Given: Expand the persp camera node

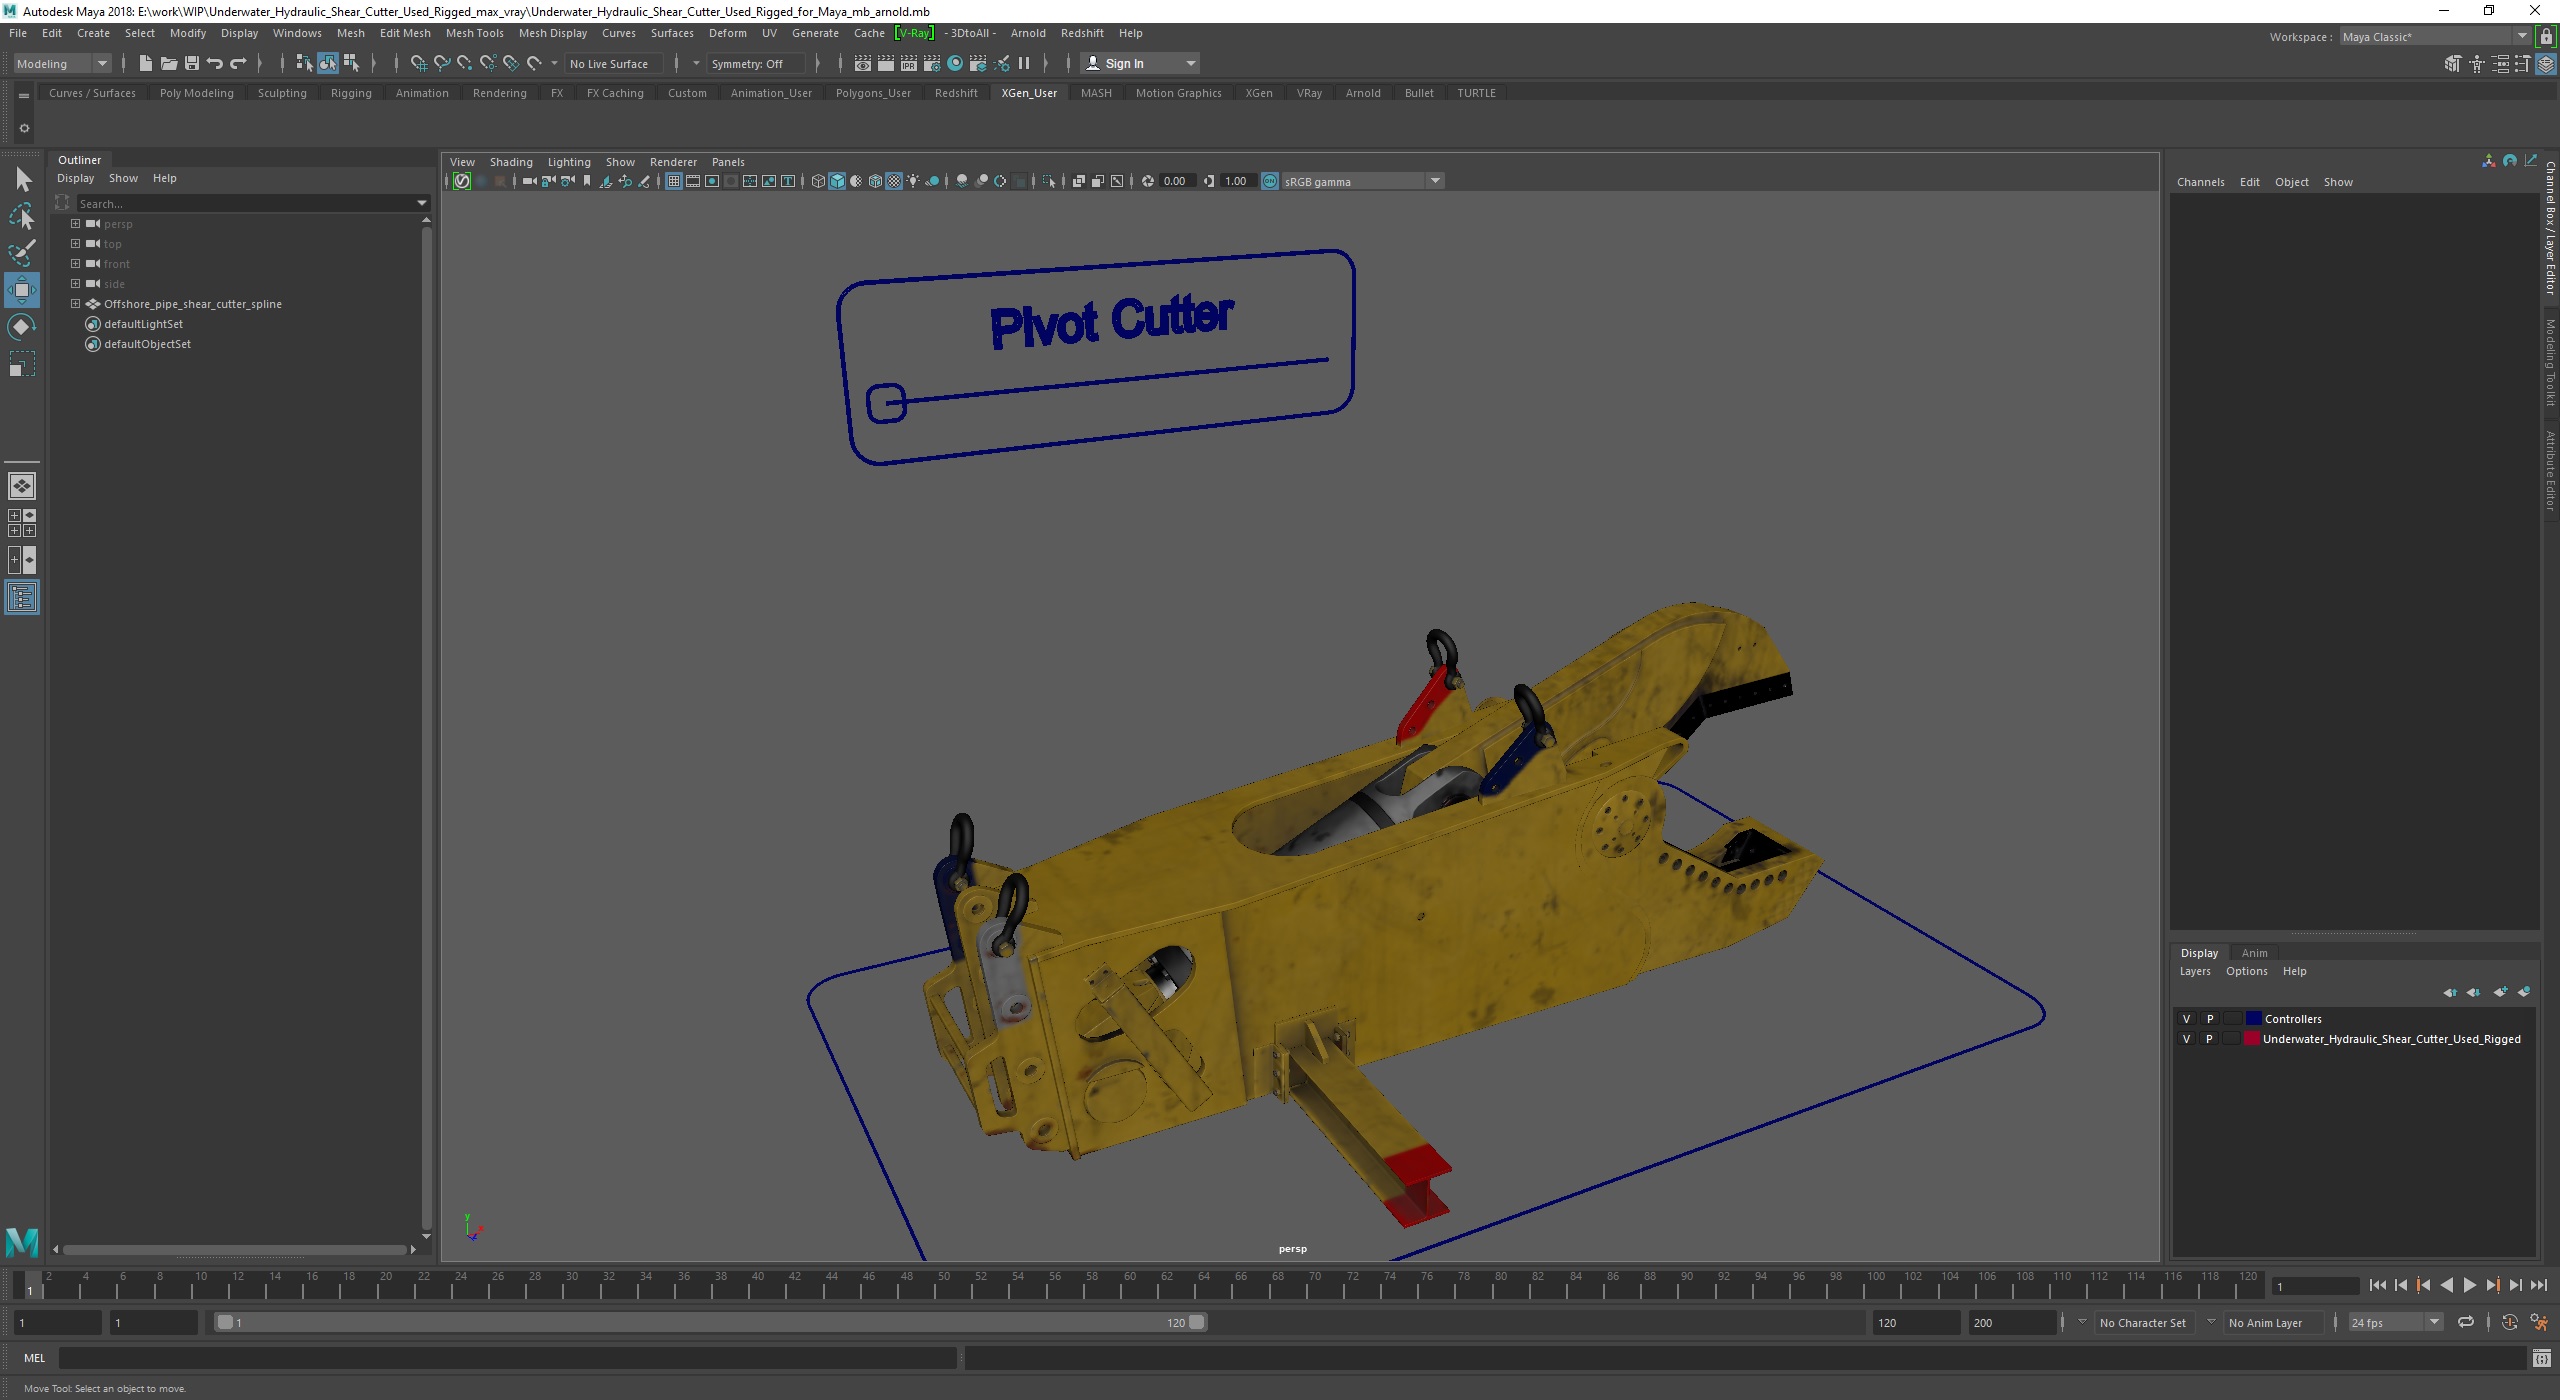Looking at the screenshot, I should click(x=75, y=224).
